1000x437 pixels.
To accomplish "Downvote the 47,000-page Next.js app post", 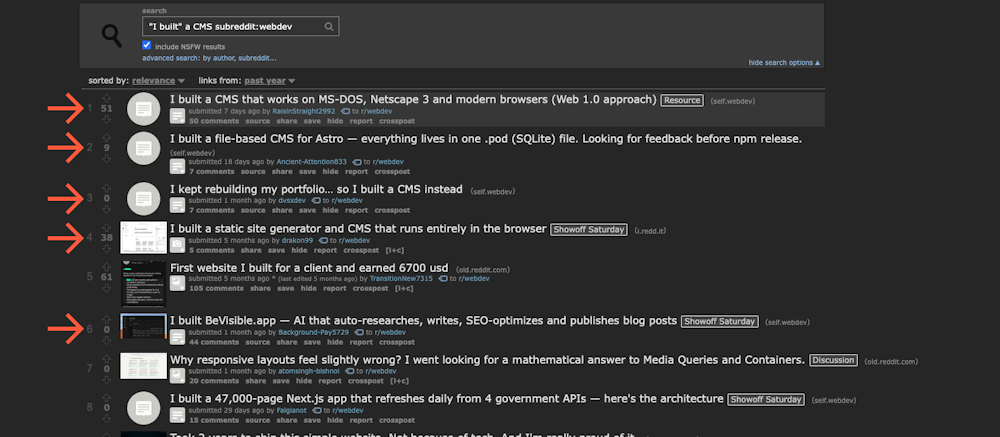I will 107,418.
